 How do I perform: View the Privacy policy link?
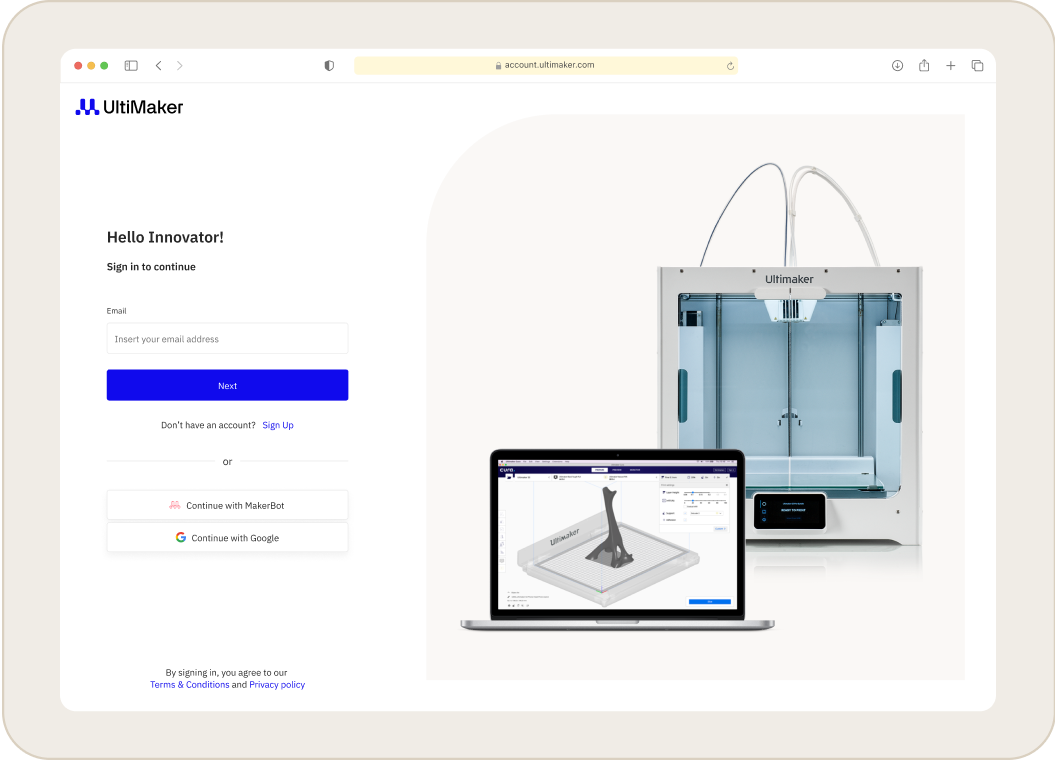coord(277,684)
